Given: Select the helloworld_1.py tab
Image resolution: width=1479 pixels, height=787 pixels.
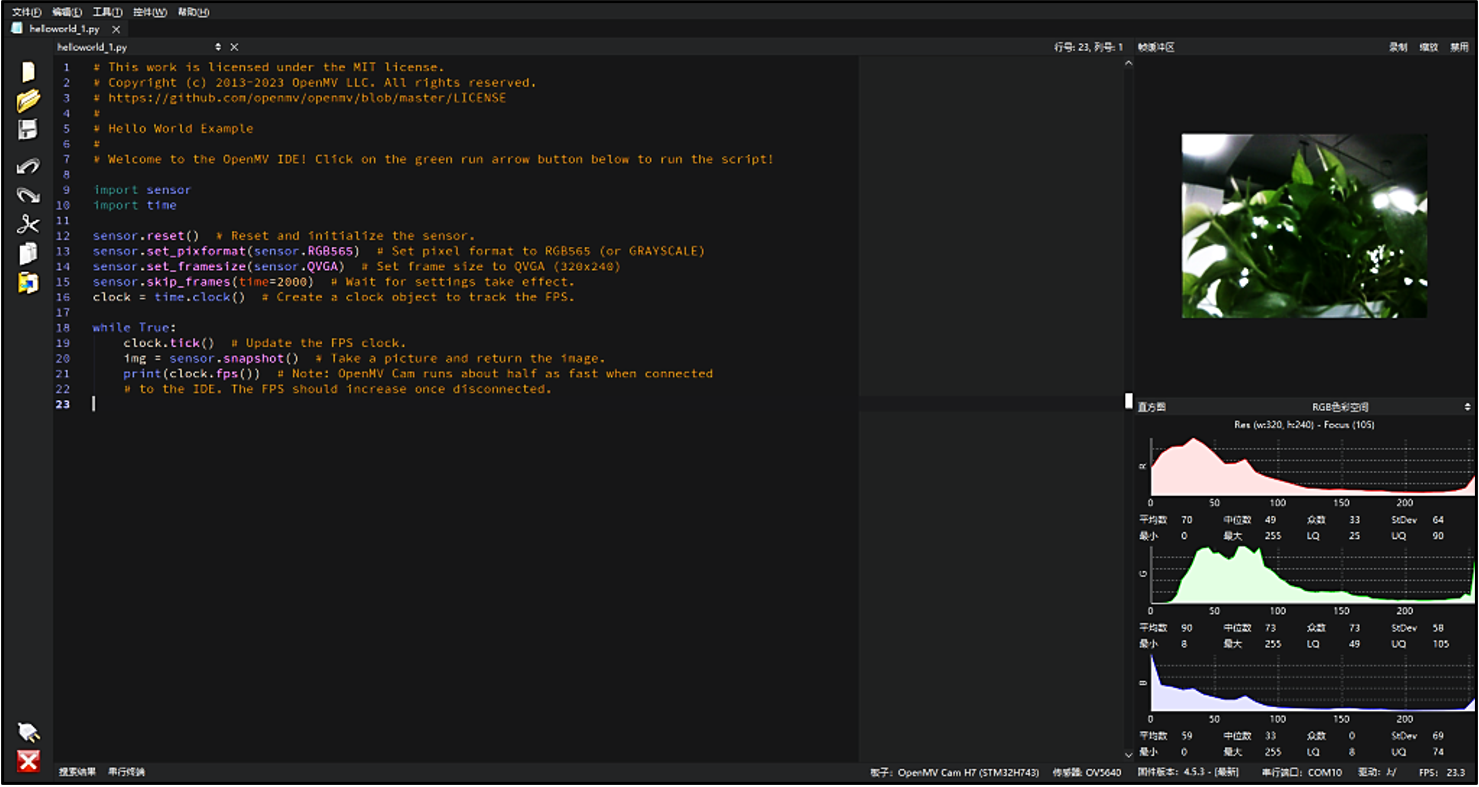Looking at the screenshot, I should click(64, 29).
